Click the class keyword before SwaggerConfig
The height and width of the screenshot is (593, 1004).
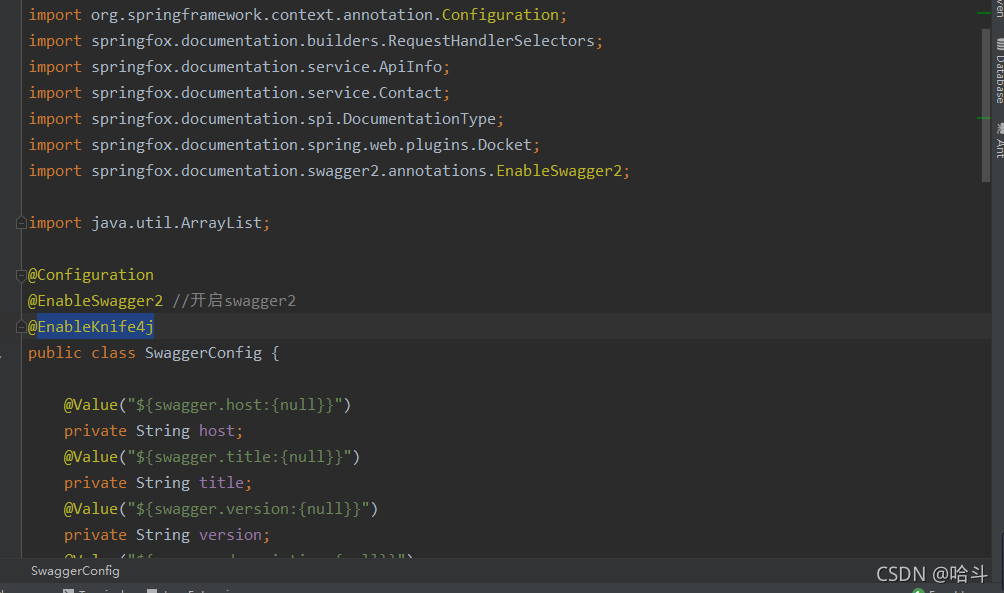pyautogui.click(x=113, y=353)
